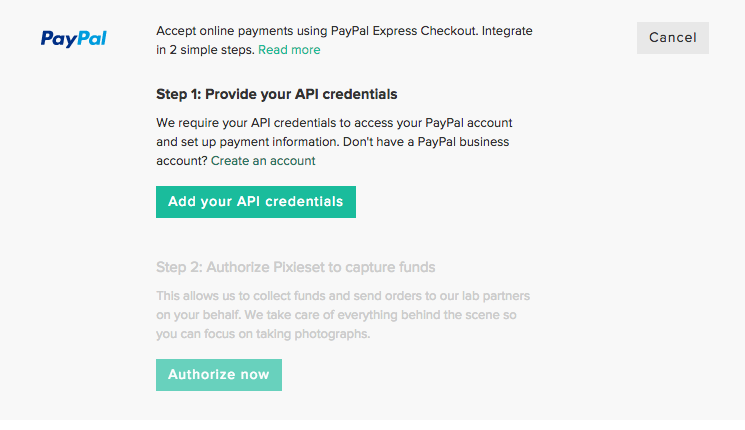This screenshot has width=745, height=430.
Task: Follow the Create an account link
Action: [x=263, y=161]
